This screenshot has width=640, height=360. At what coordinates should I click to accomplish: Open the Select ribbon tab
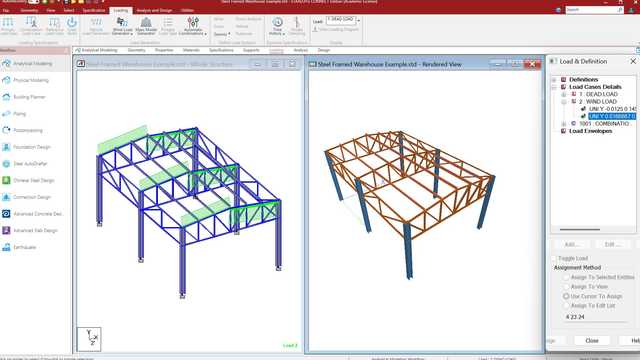click(69, 10)
